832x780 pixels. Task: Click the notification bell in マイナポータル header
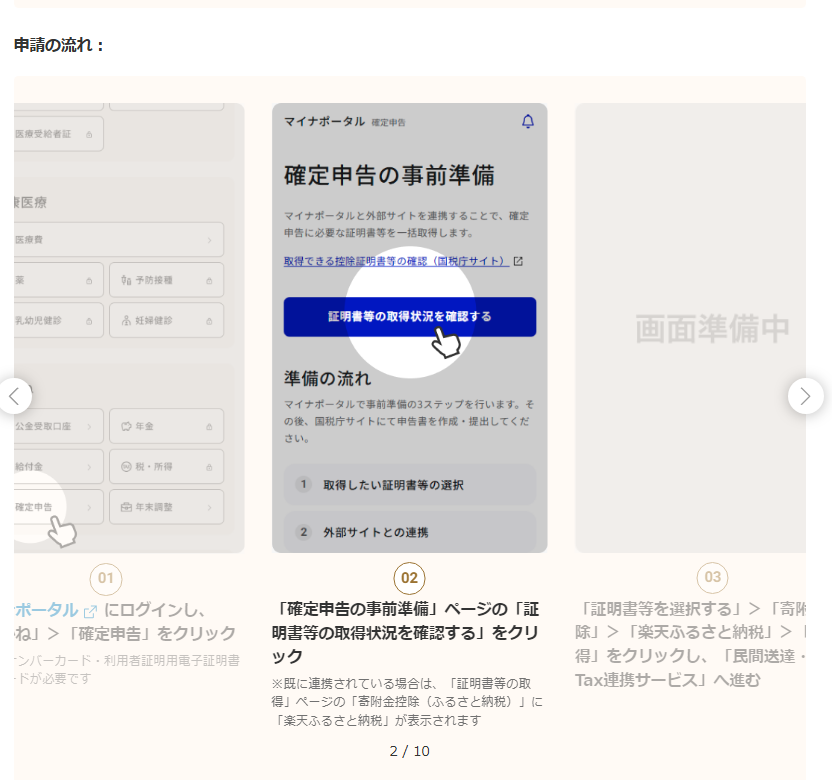(x=528, y=121)
